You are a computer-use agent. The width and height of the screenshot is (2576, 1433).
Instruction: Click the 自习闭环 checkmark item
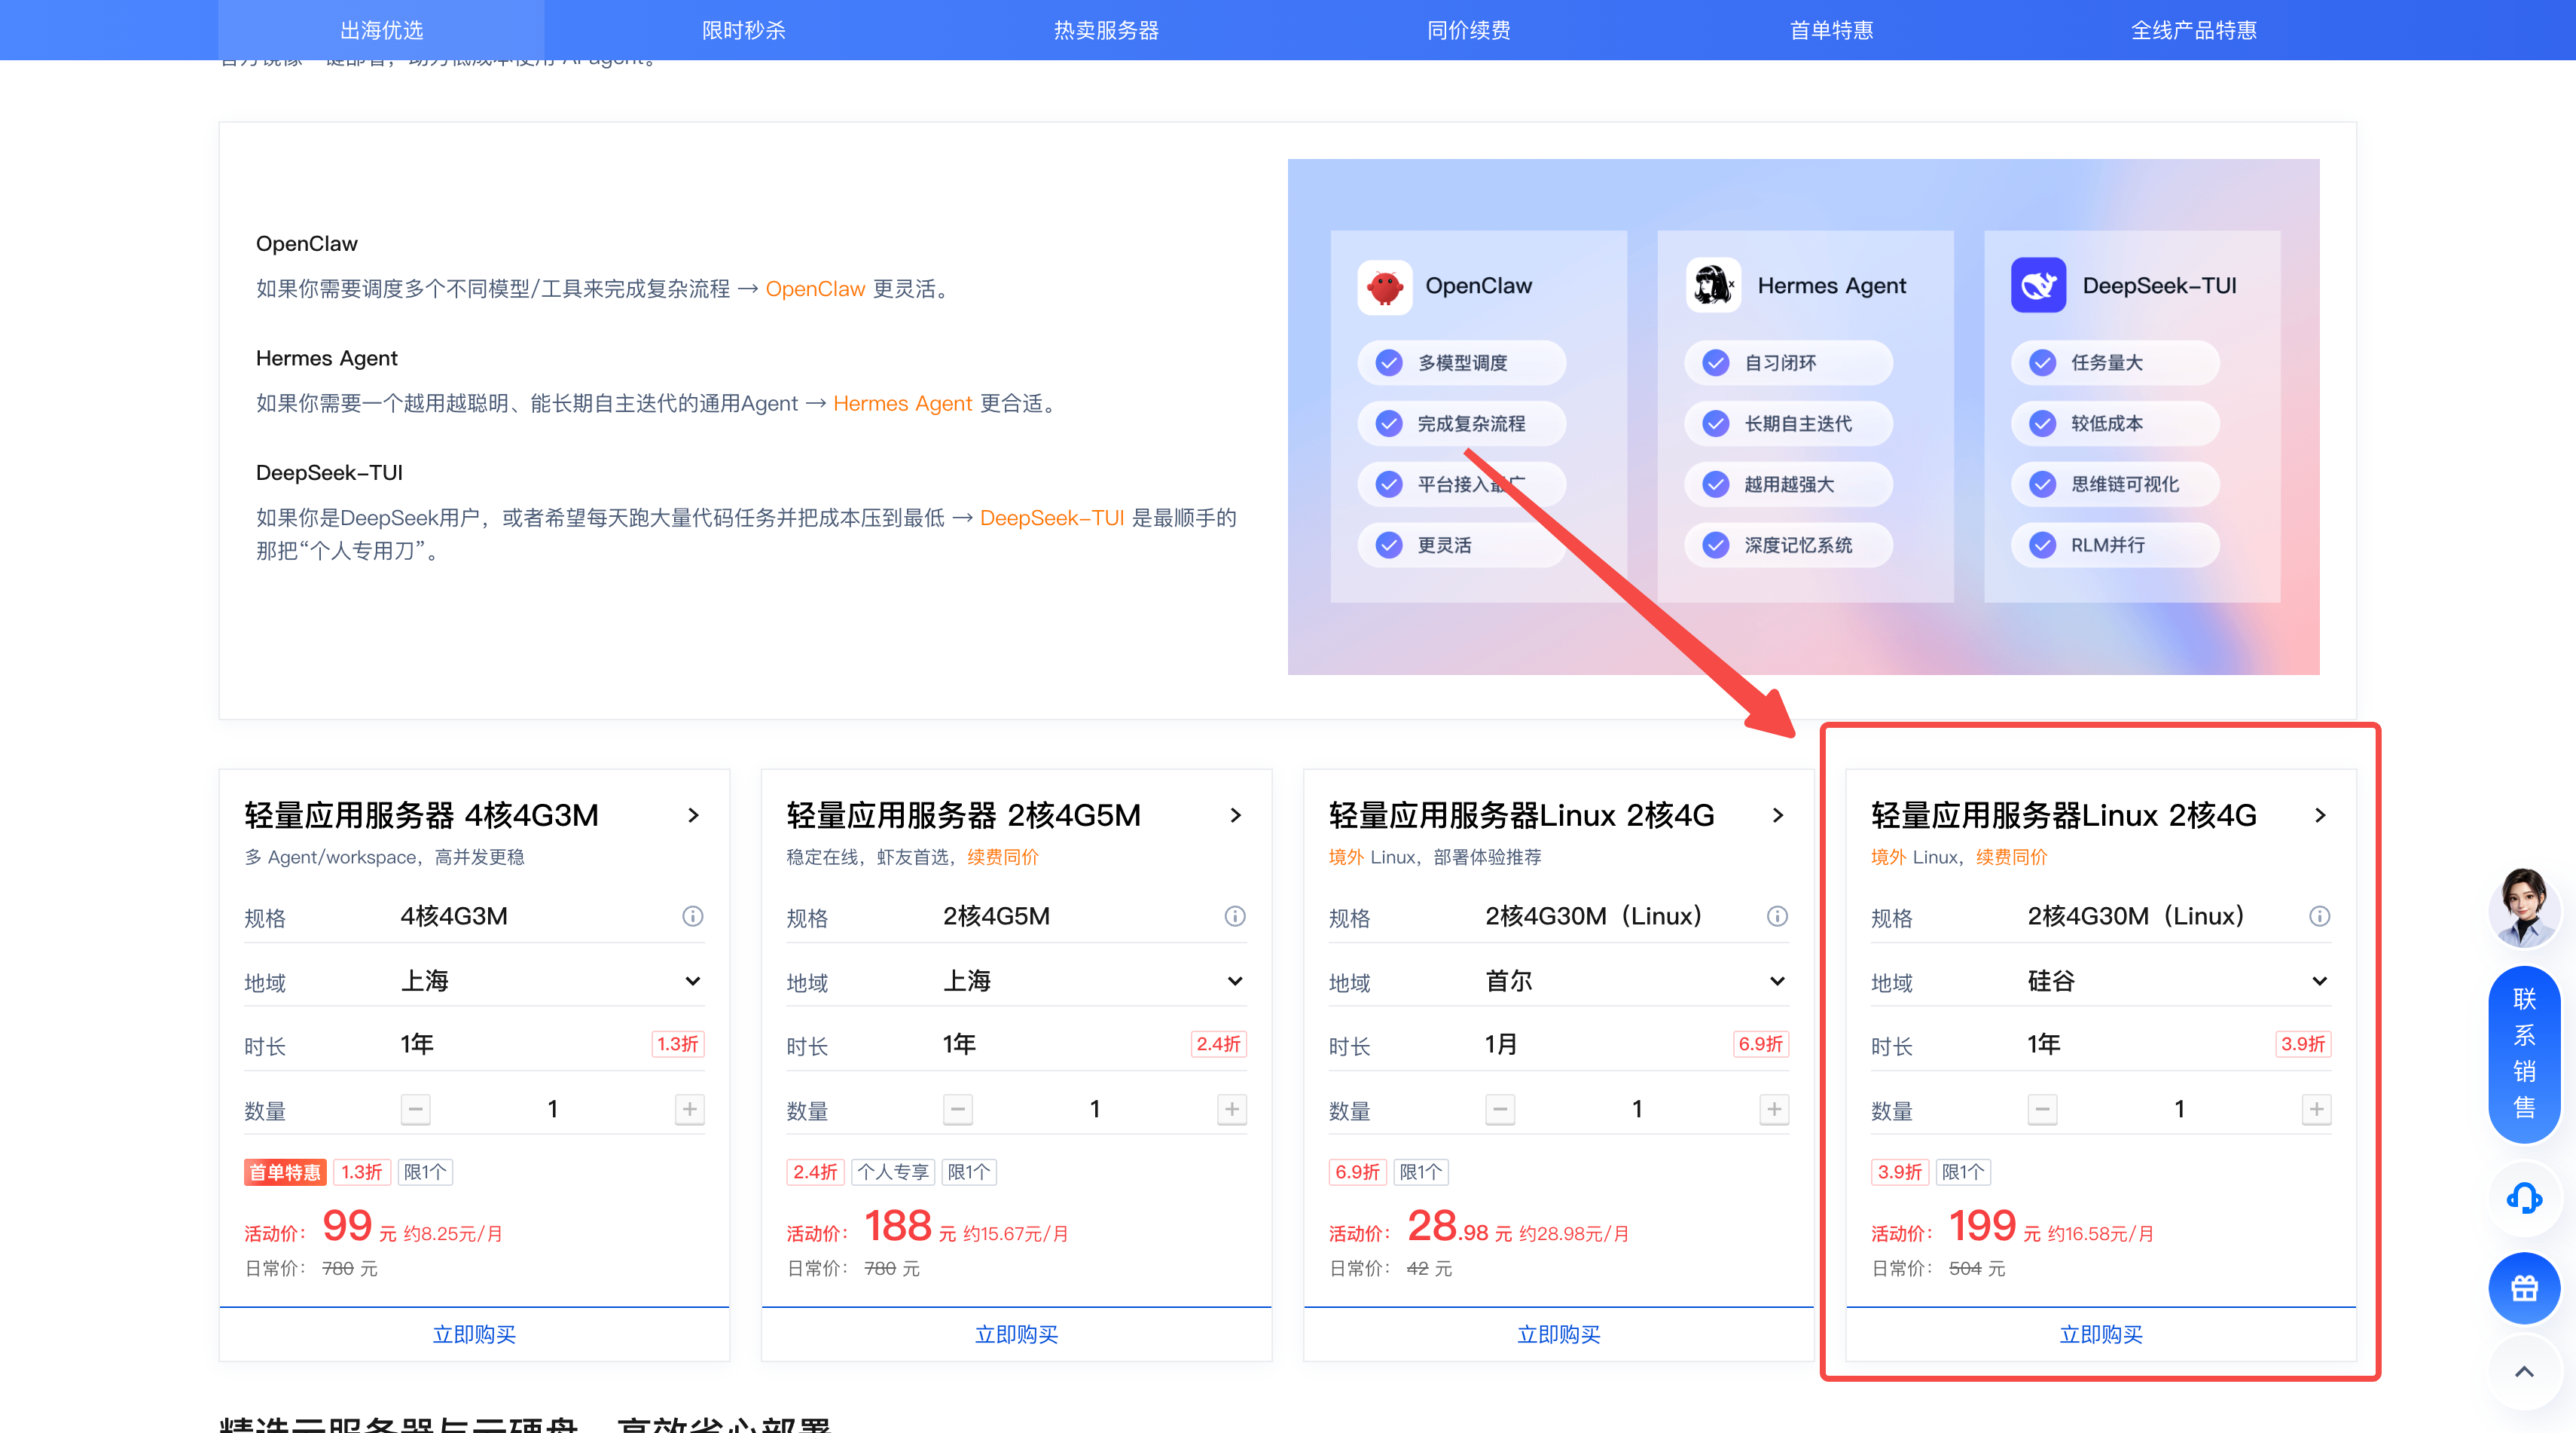(1788, 363)
